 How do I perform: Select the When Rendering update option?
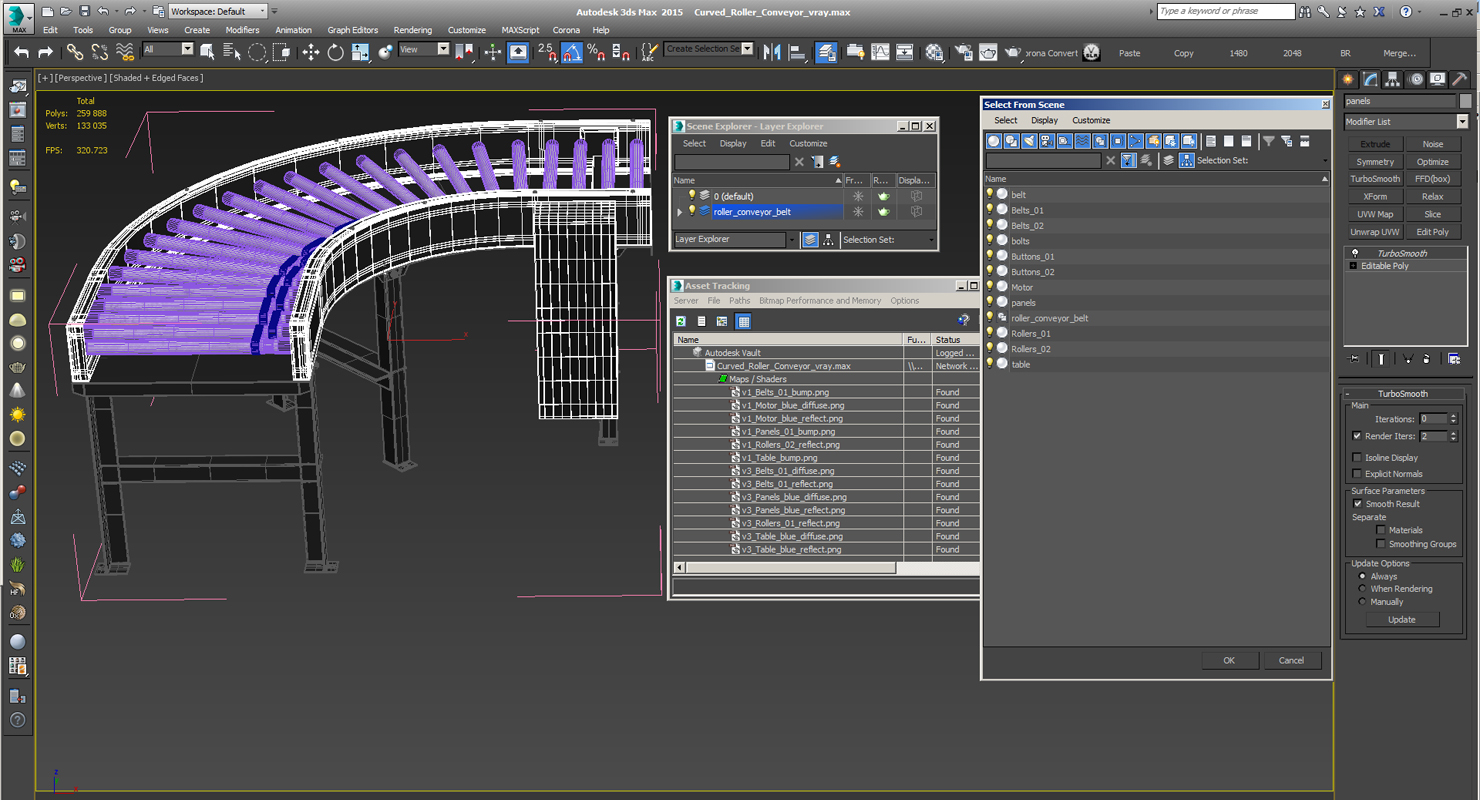click(1362, 589)
